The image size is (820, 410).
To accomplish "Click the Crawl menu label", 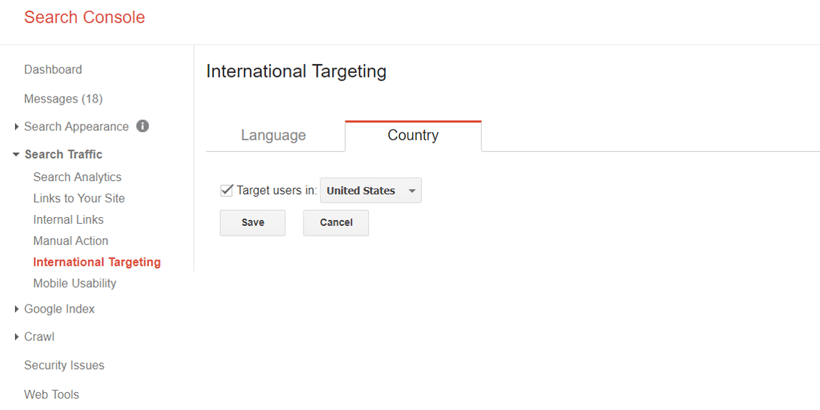I will tap(39, 337).
